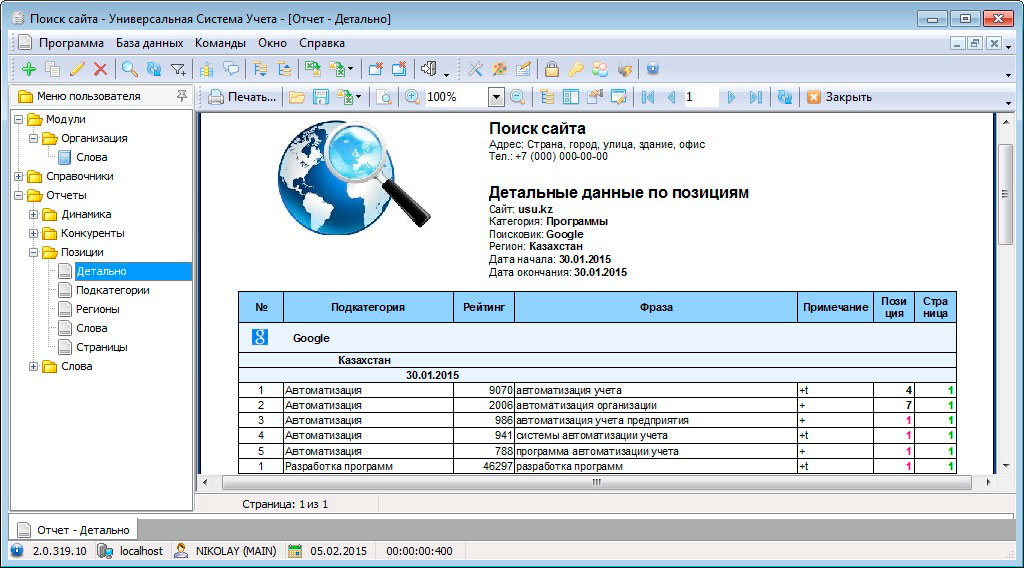Click the blue info icon in main toolbar
The image size is (1024, 568).
(652, 69)
